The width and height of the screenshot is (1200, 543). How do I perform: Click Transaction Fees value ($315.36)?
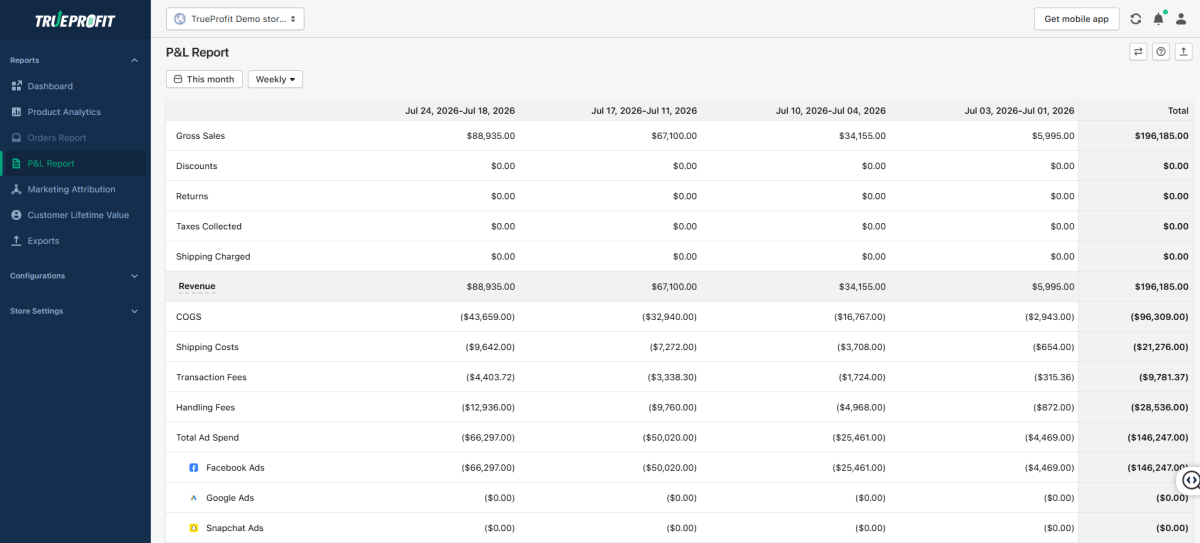[1055, 377]
